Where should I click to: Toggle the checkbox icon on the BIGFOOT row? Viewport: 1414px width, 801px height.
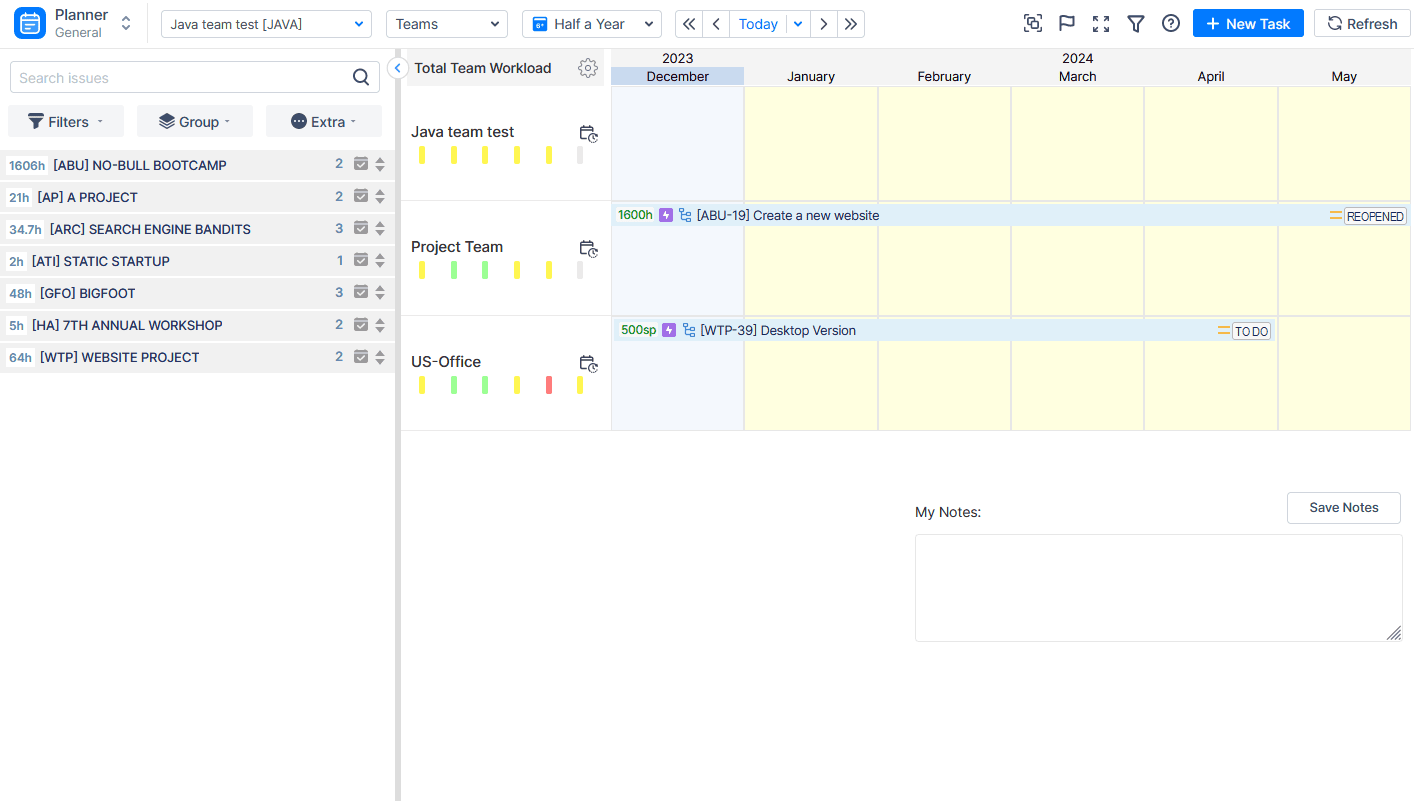[360, 292]
